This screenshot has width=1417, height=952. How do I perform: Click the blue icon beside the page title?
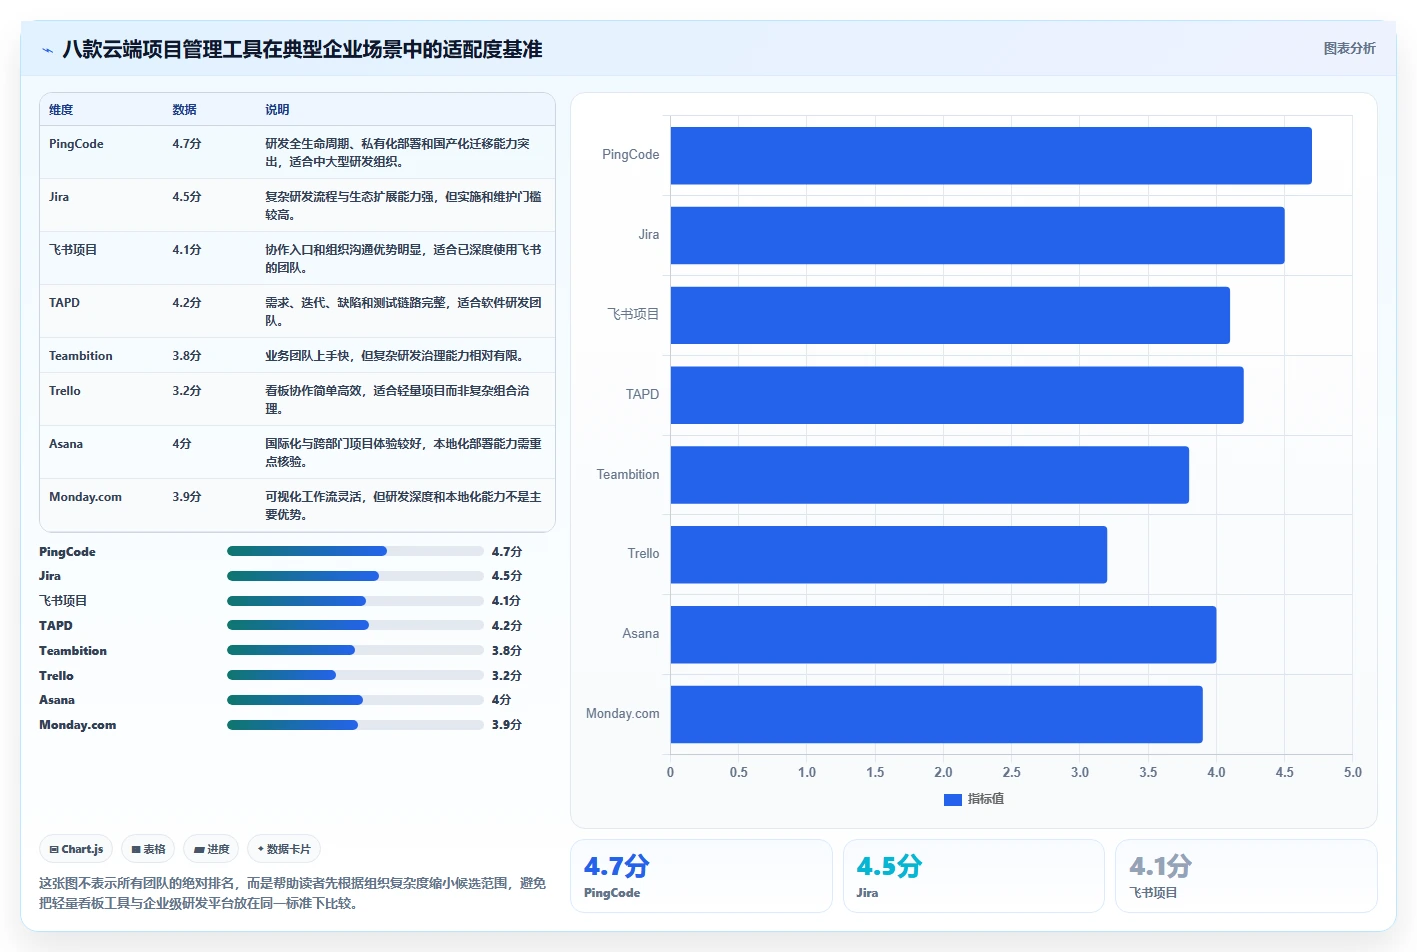pos(47,50)
